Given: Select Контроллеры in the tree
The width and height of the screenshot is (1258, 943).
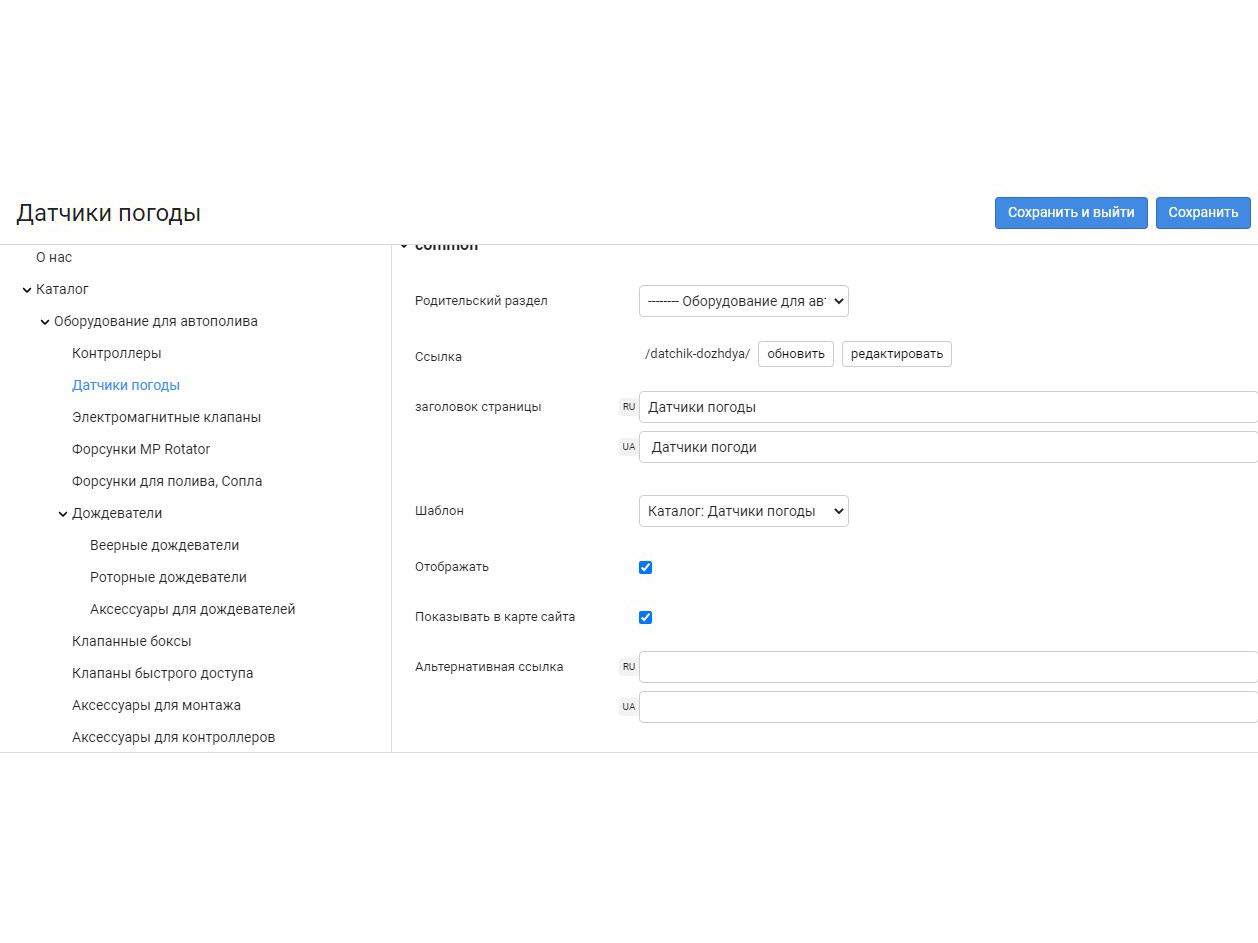Looking at the screenshot, I should (x=116, y=353).
